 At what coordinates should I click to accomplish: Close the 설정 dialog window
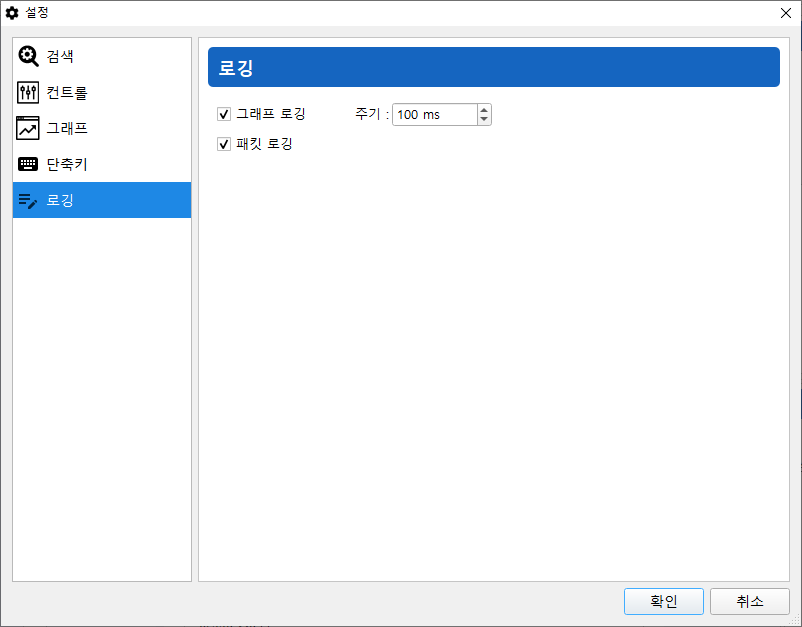tap(785, 13)
